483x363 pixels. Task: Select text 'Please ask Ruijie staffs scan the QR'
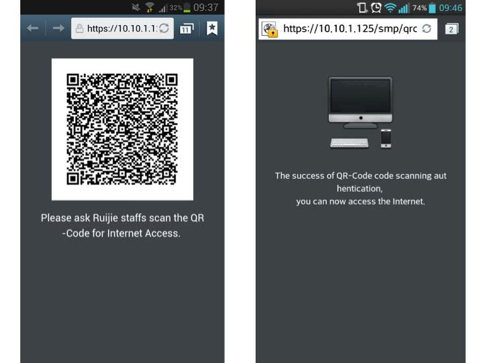122,218
